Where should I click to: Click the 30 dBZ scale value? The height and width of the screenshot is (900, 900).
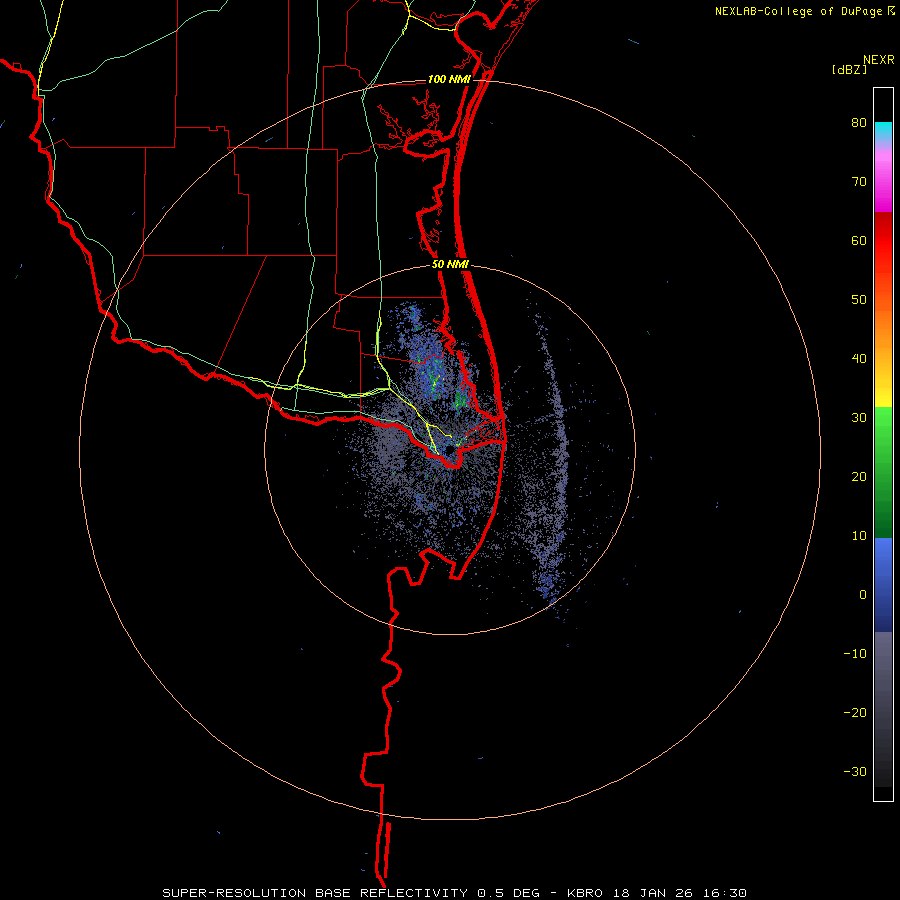click(859, 417)
